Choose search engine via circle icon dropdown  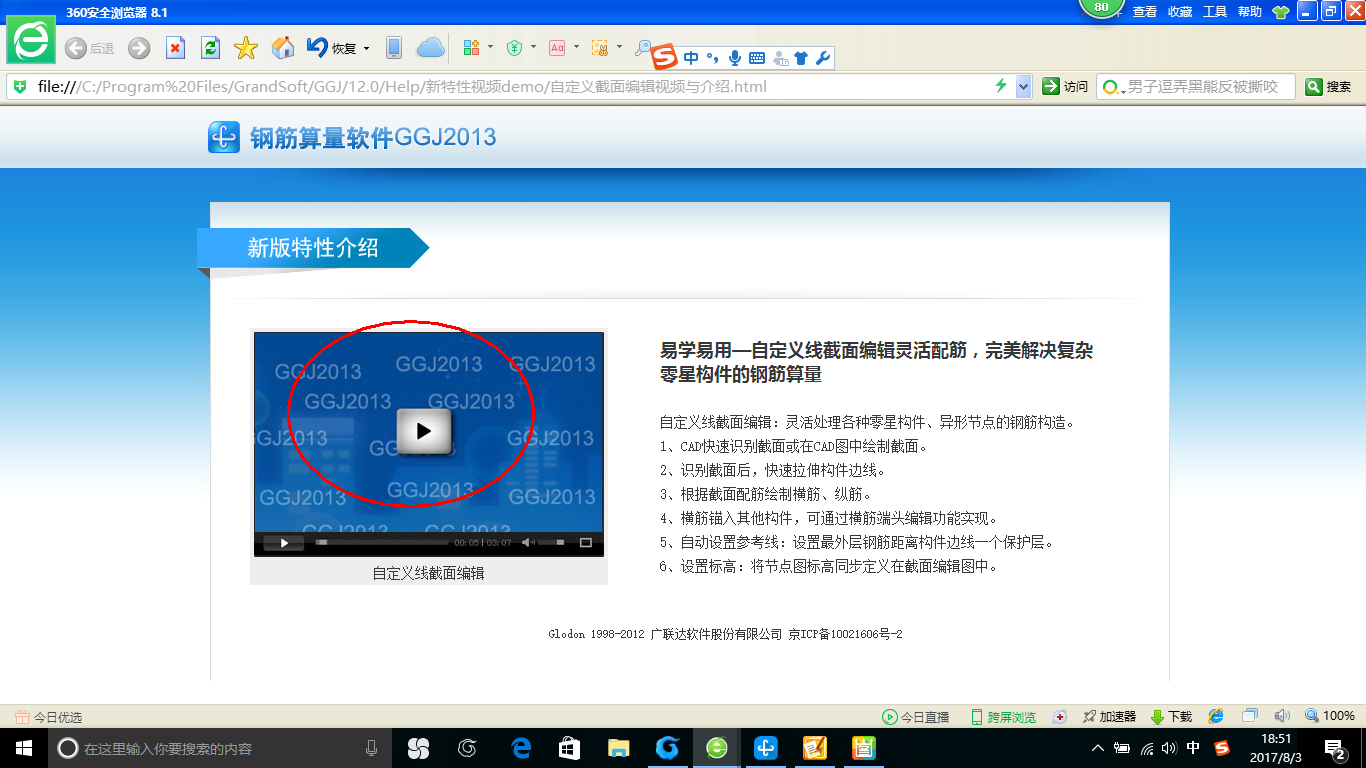(x=1113, y=88)
